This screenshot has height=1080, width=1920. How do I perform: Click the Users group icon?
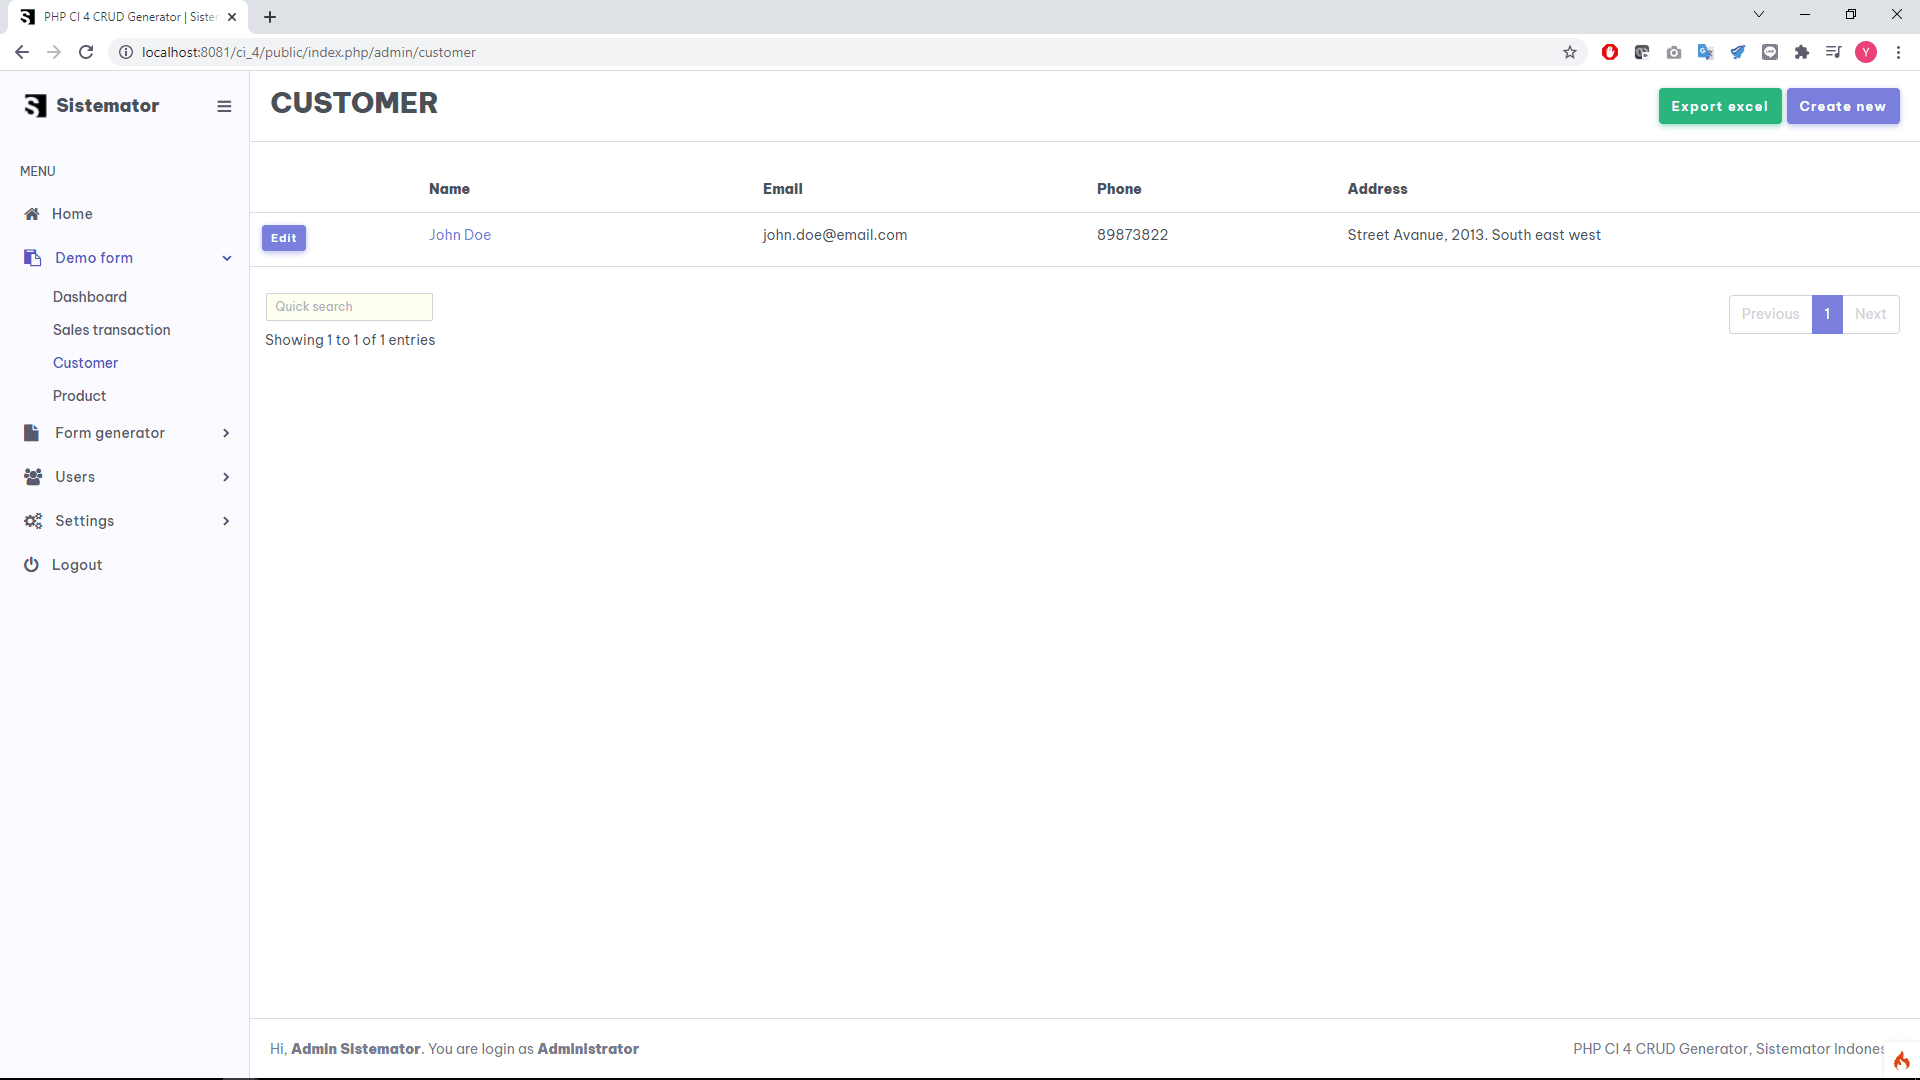click(33, 477)
